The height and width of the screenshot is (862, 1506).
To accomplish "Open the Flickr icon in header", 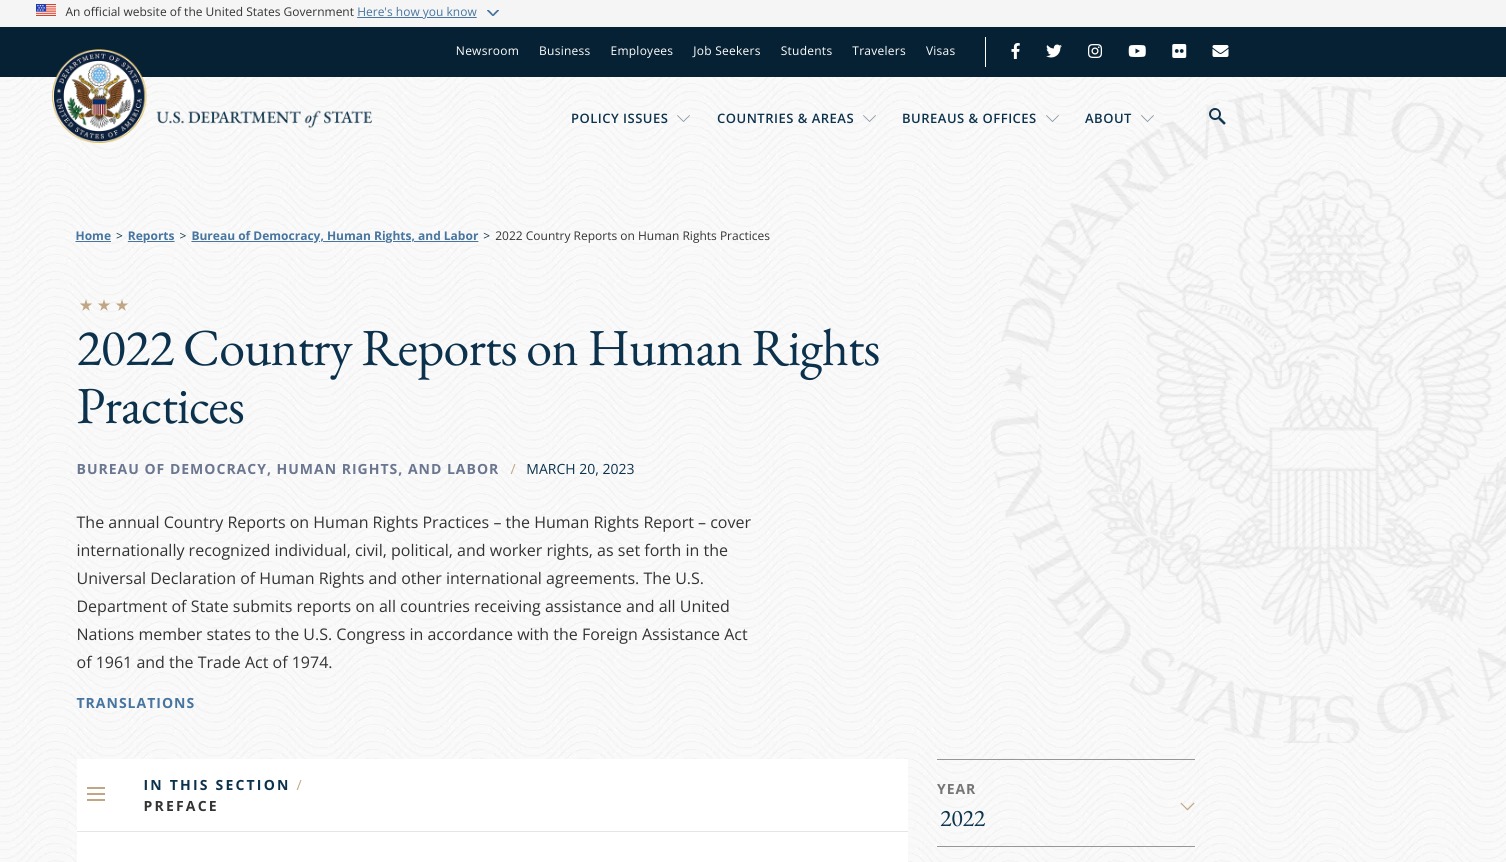I will (1179, 51).
